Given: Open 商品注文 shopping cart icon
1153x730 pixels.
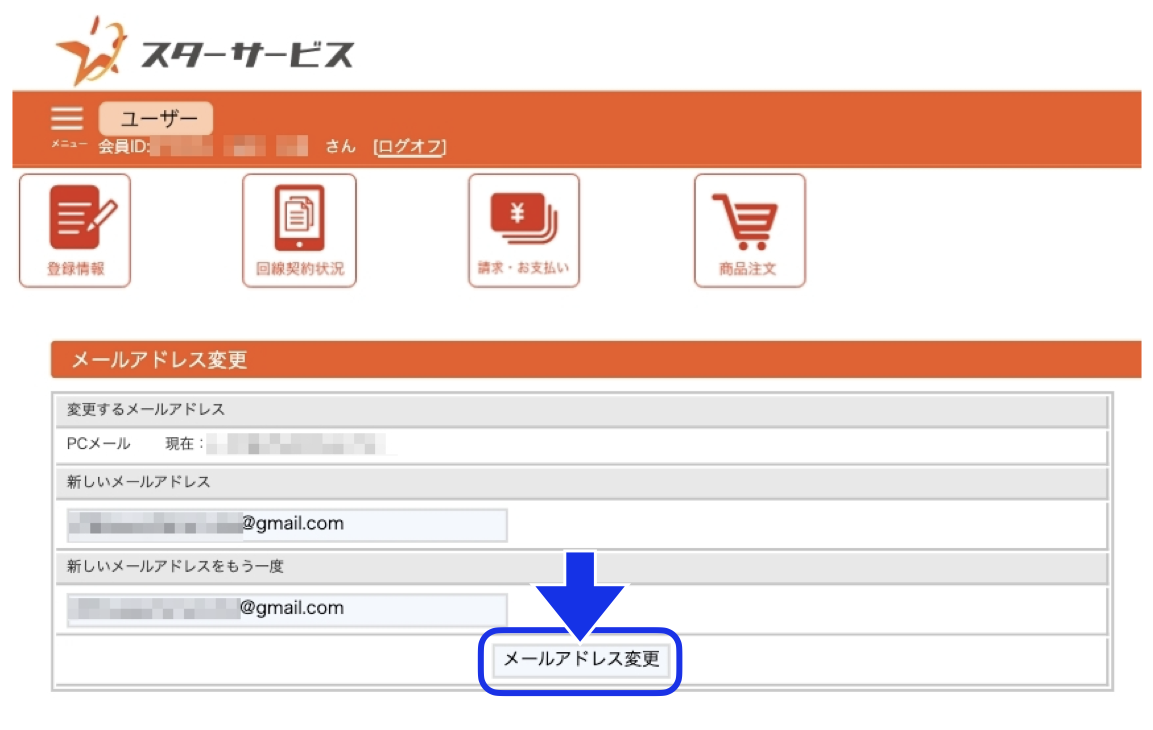Looking at the screenshot, I should point(749,231).
